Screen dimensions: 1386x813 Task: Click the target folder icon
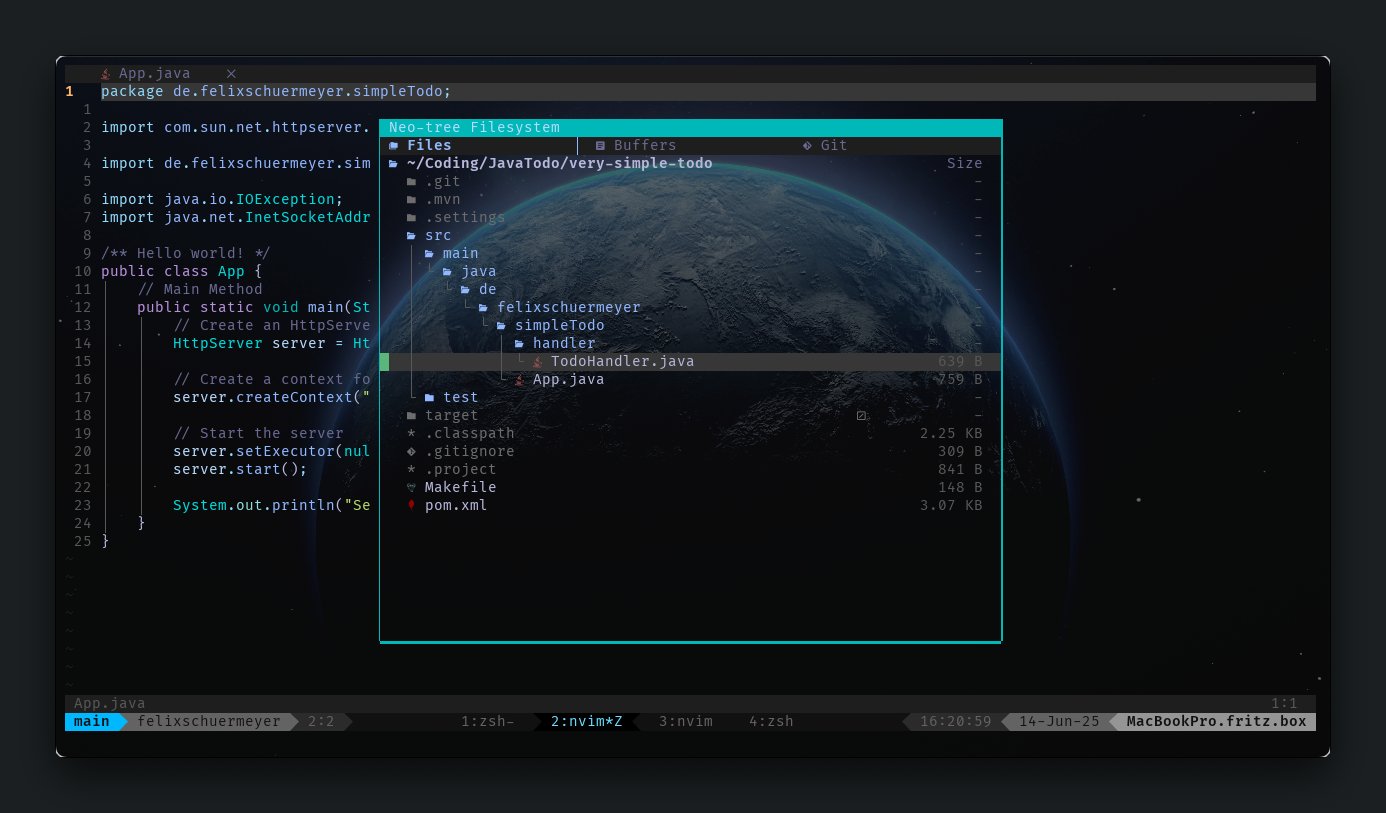point(411,415)
